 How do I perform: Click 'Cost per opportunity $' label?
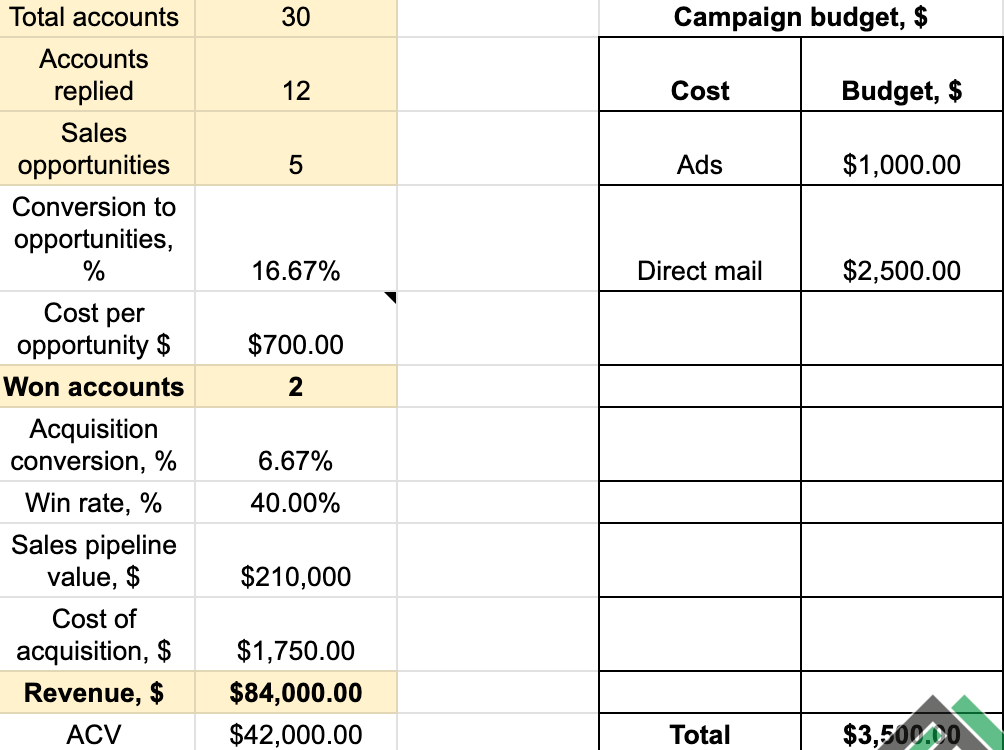(97, 329)
